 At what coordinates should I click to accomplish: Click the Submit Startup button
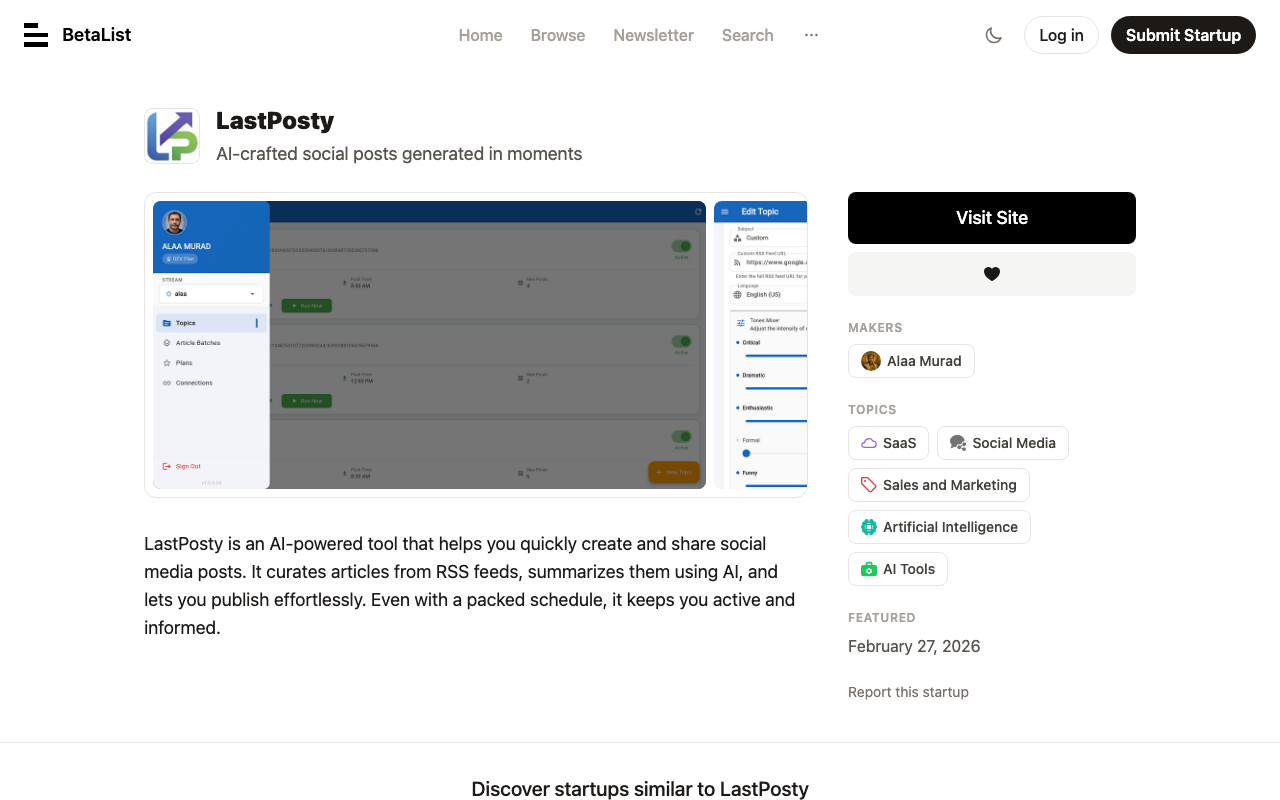(x=1183, y=35)
